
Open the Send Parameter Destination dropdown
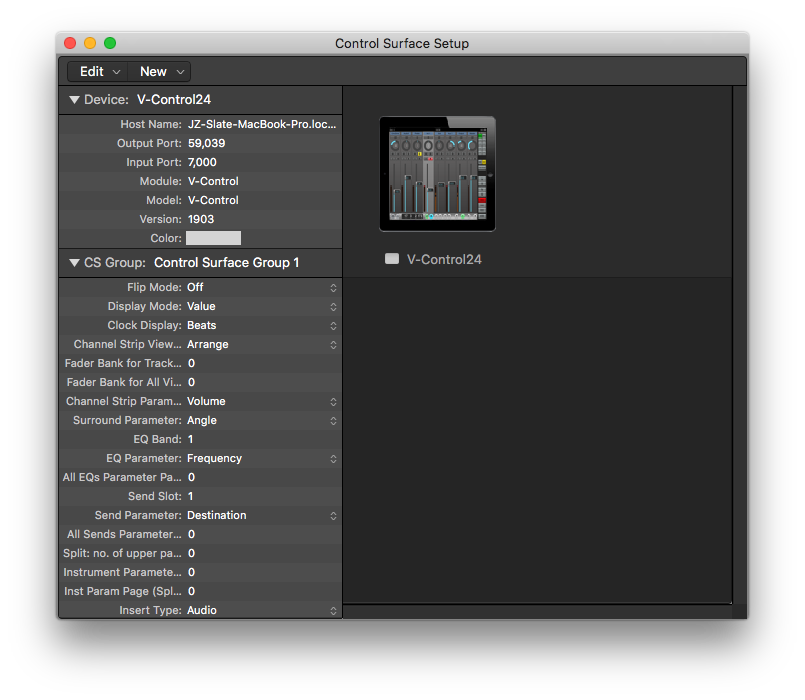click(x=262, y=515)
